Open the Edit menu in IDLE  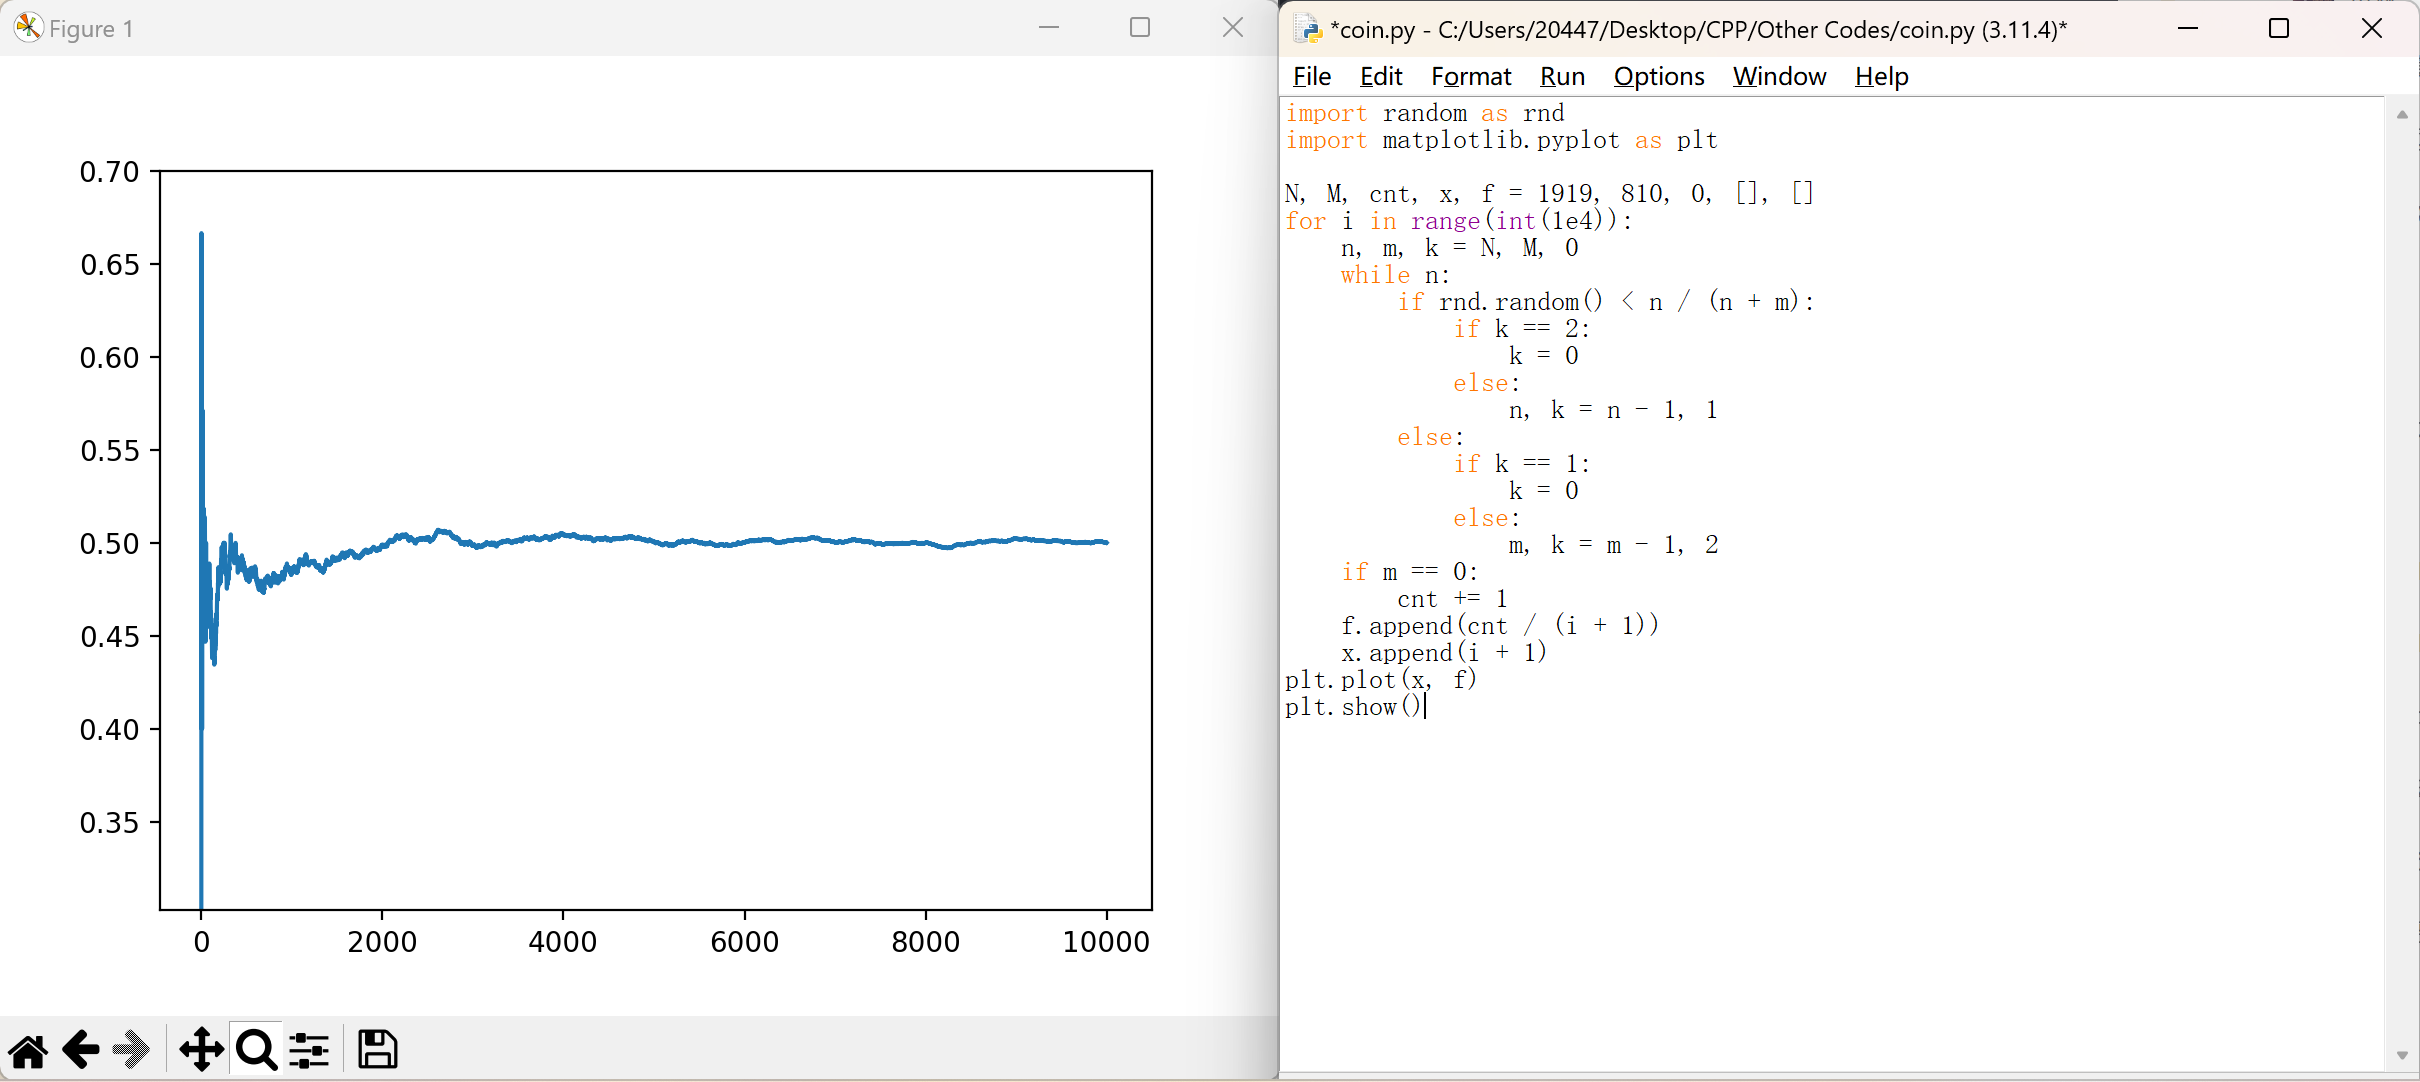[x=1381, y=77]
